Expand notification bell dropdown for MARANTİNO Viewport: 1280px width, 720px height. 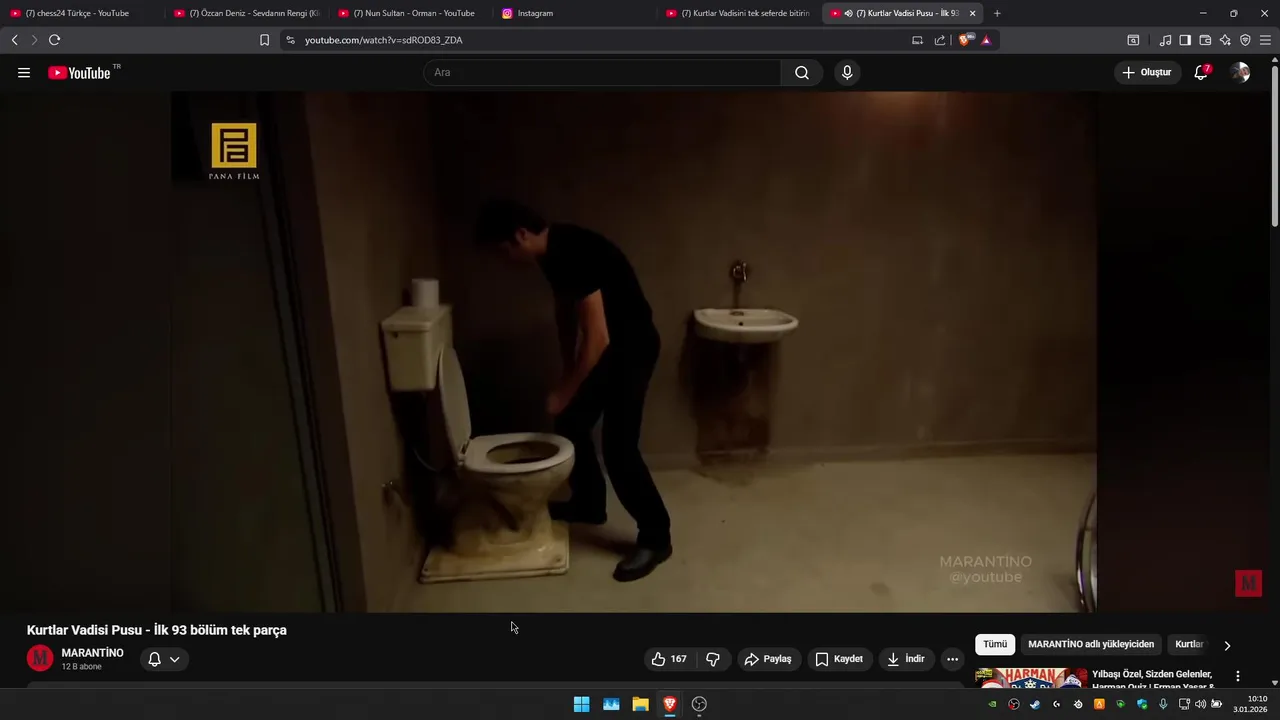click(164, 659)
